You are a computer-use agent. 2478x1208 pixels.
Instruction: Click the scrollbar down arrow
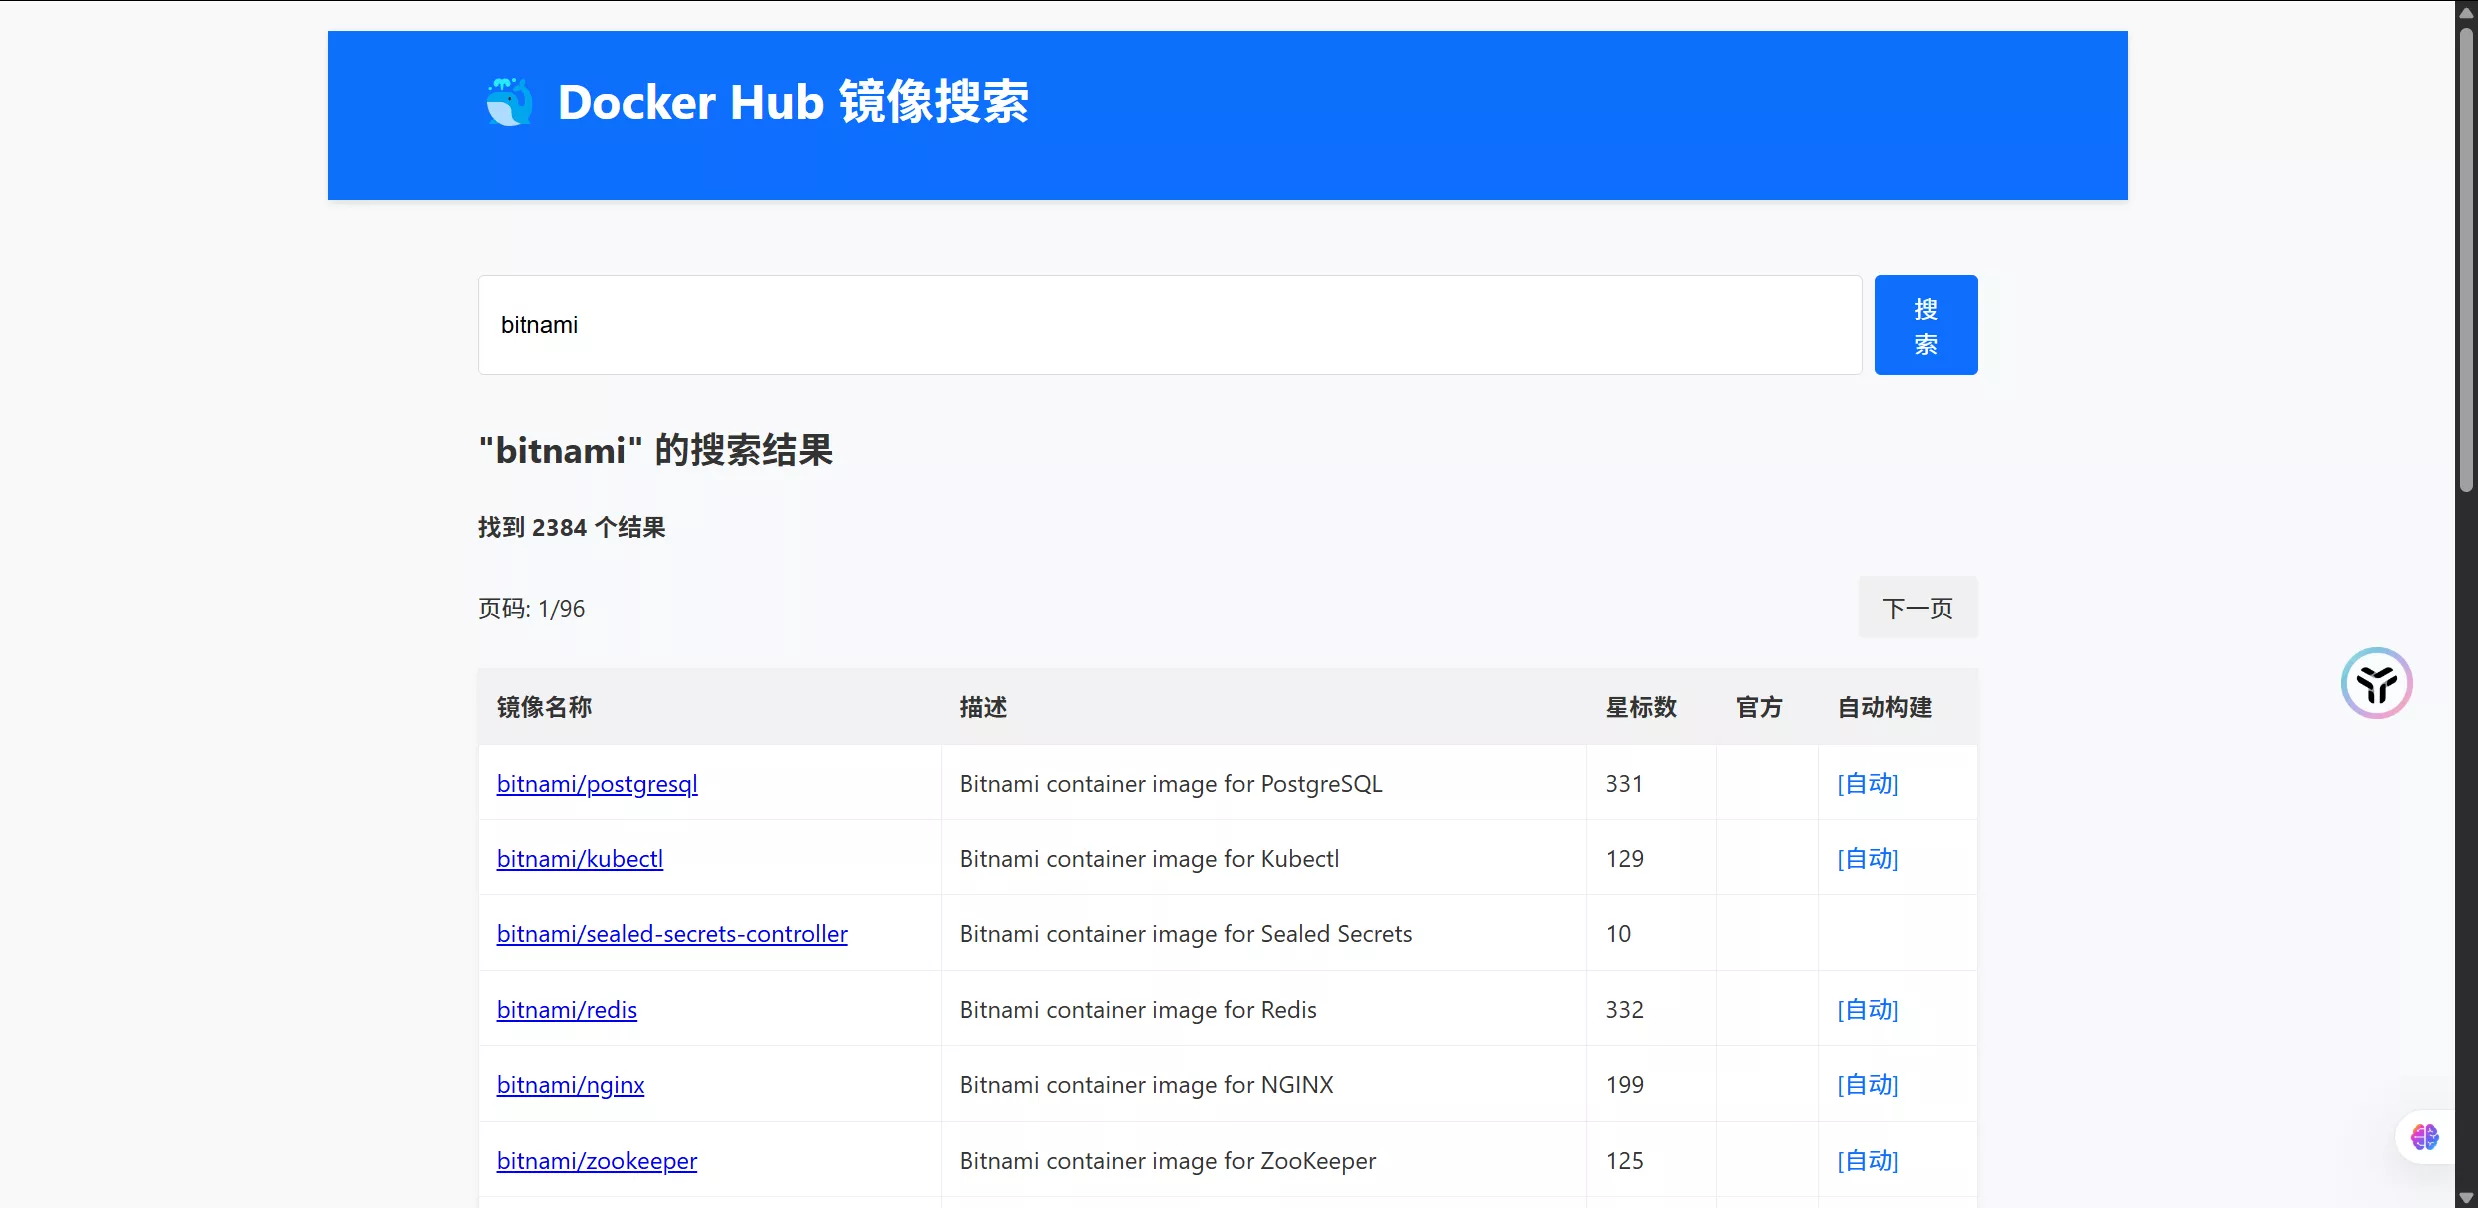[x=2466, y=1197]
